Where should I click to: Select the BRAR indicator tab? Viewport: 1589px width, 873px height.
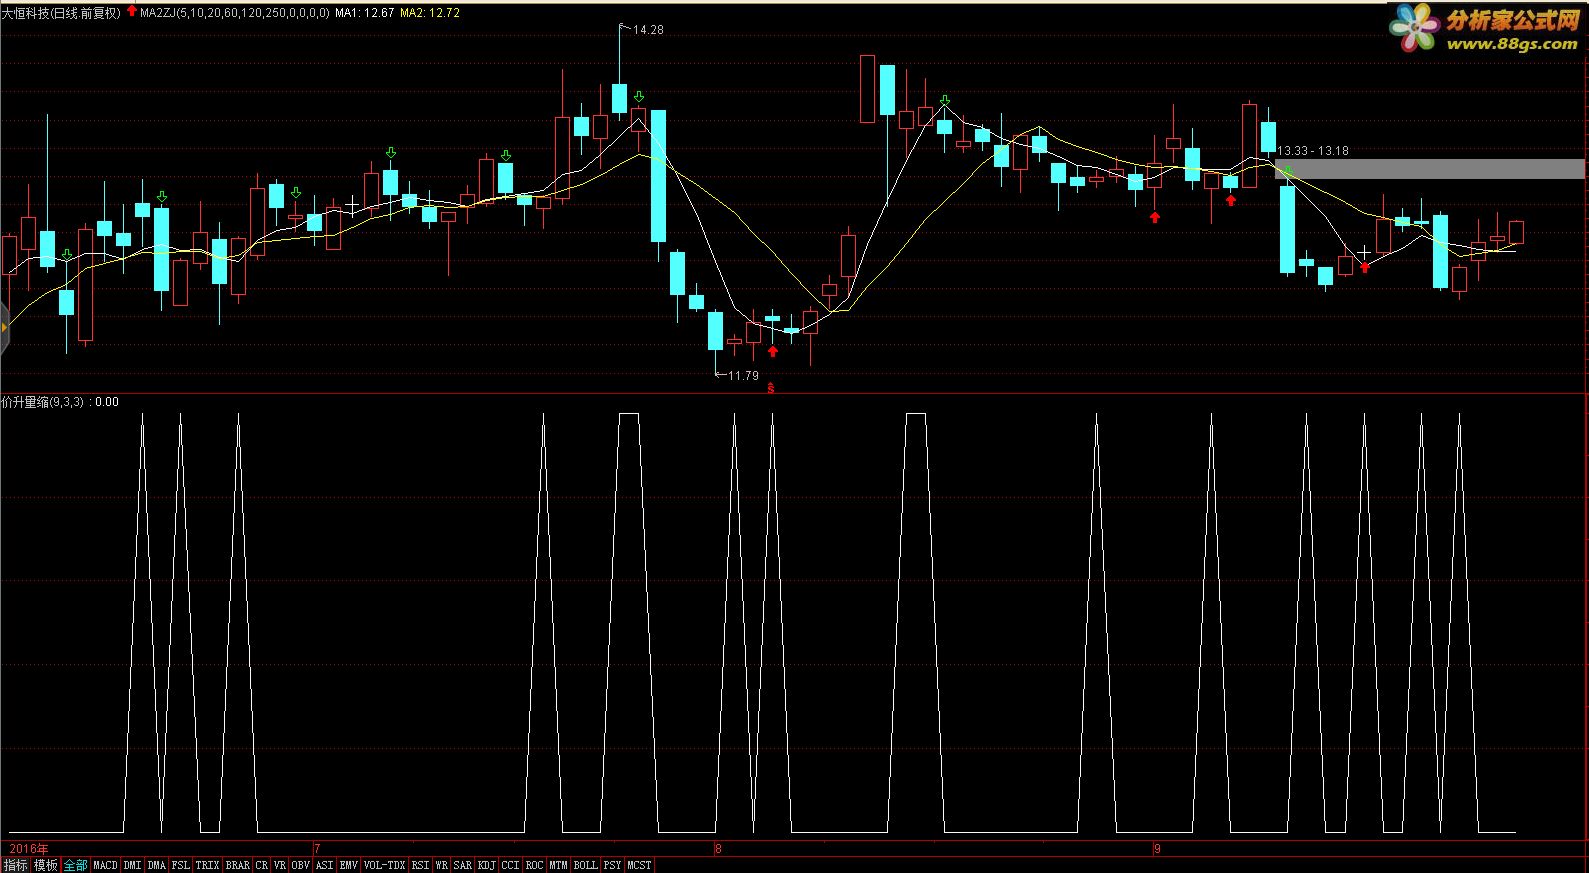238,865
